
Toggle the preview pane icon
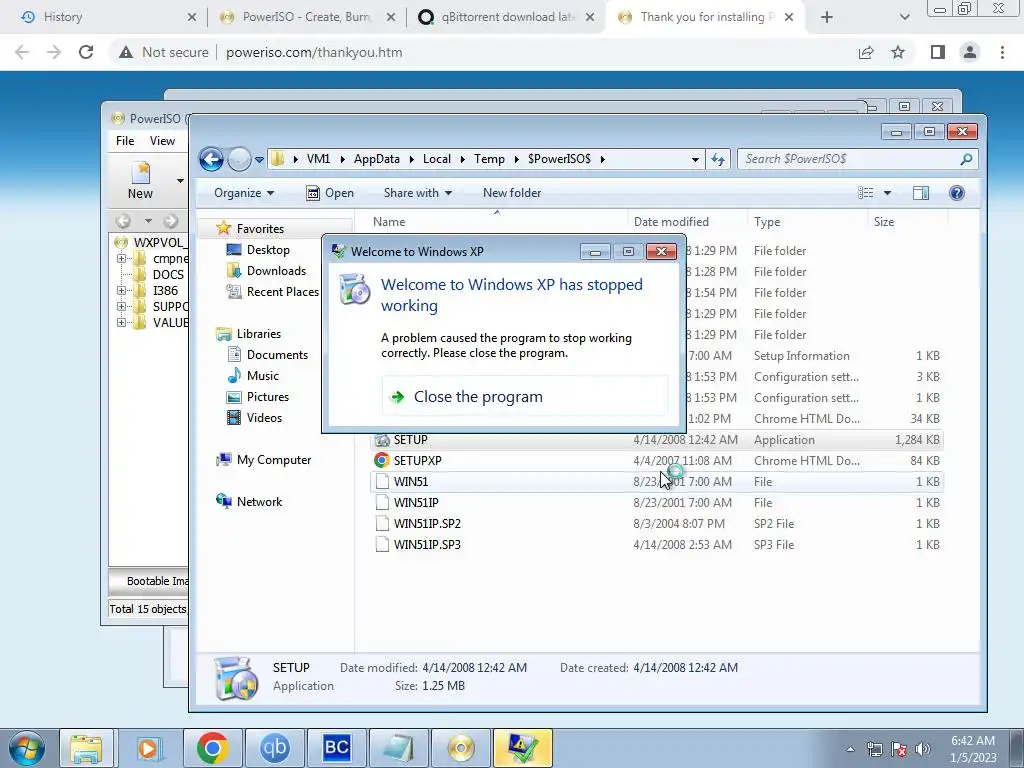pyautogui.click(x=921, y=193)
